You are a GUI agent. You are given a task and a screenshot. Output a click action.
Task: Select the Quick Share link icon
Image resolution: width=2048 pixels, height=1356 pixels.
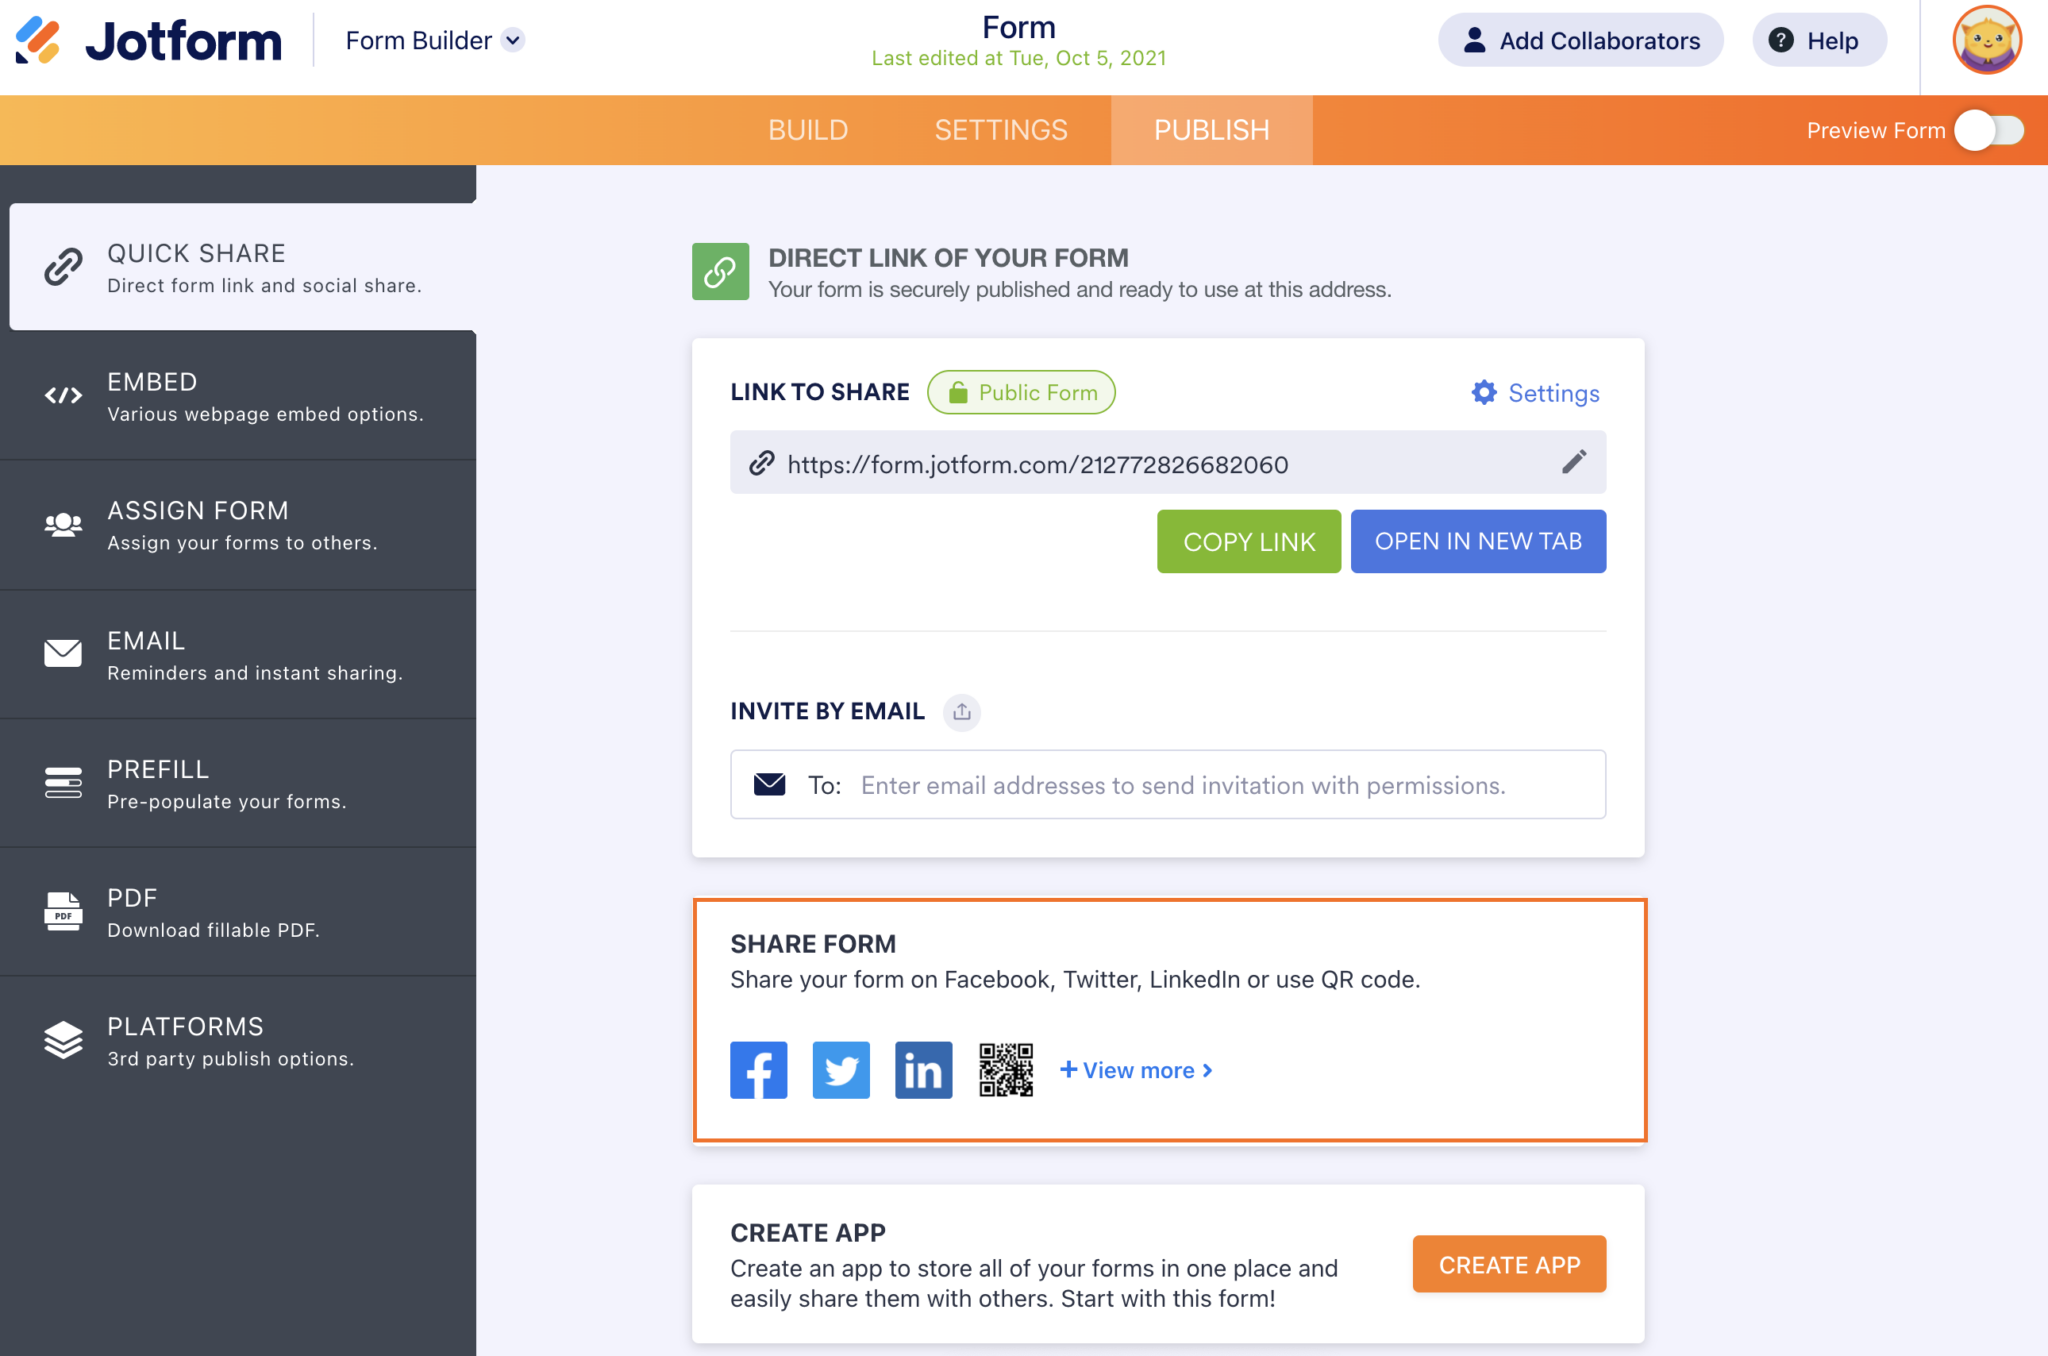(x=62, y=266)
